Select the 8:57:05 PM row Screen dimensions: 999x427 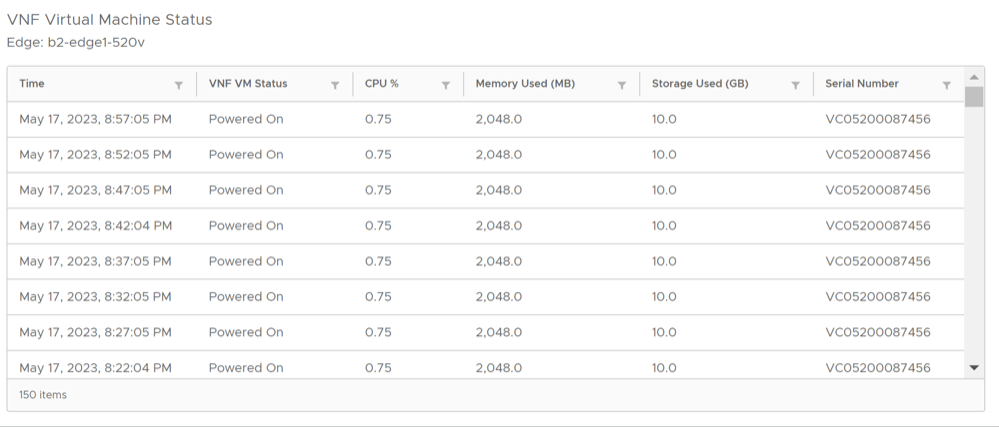95,119
